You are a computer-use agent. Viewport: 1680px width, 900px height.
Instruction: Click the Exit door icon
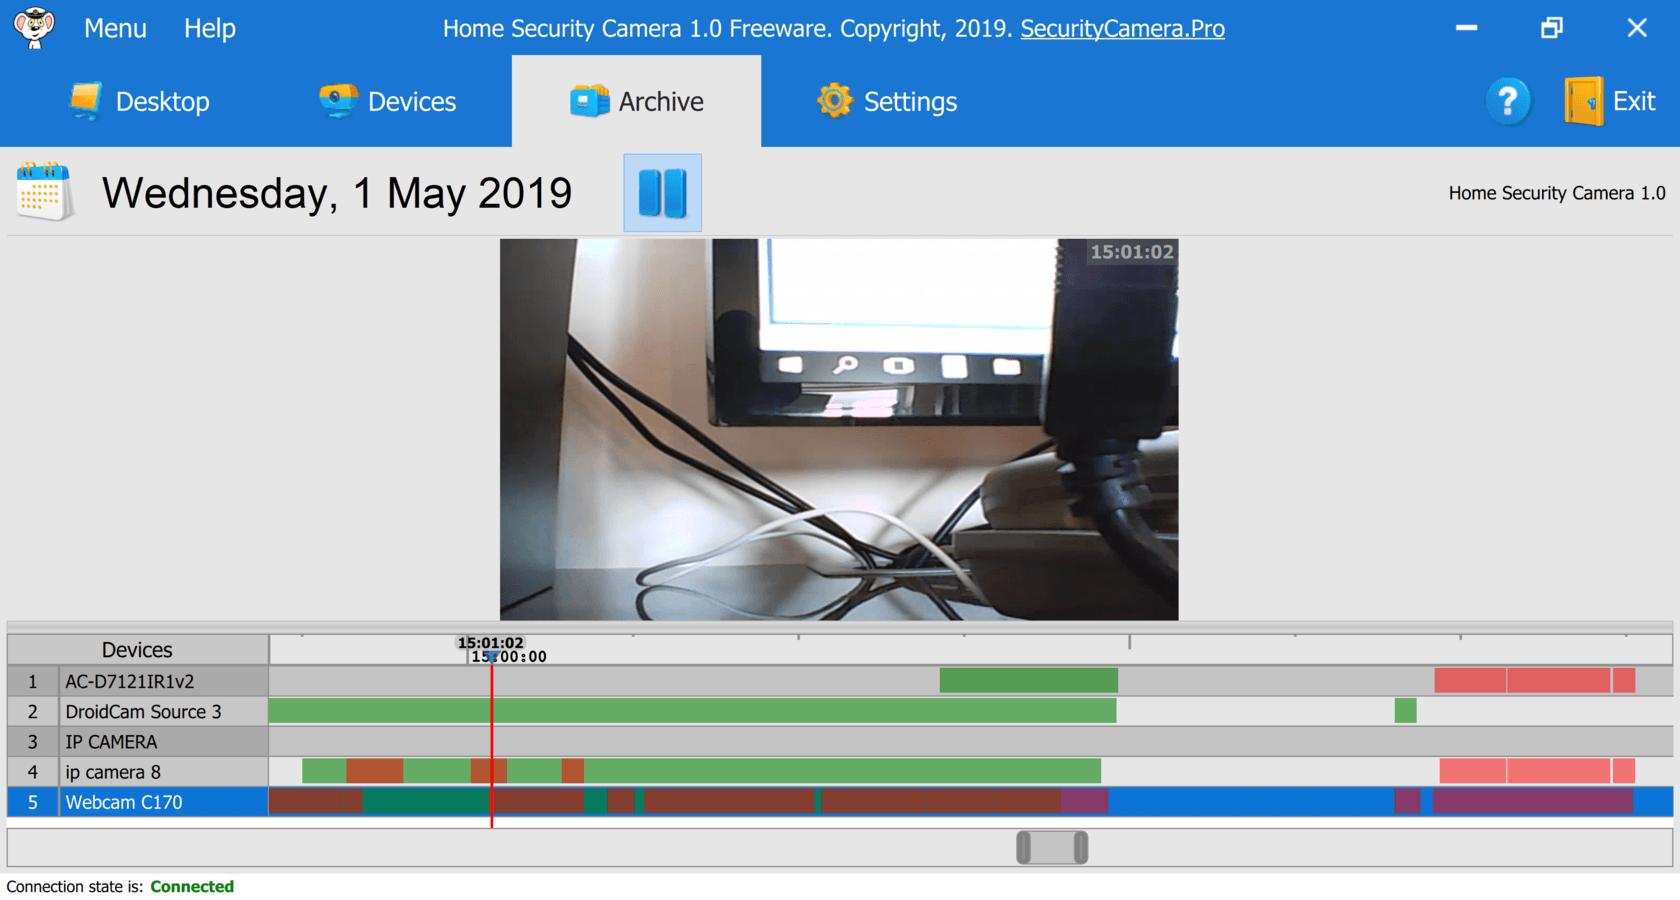[1584, 101]
